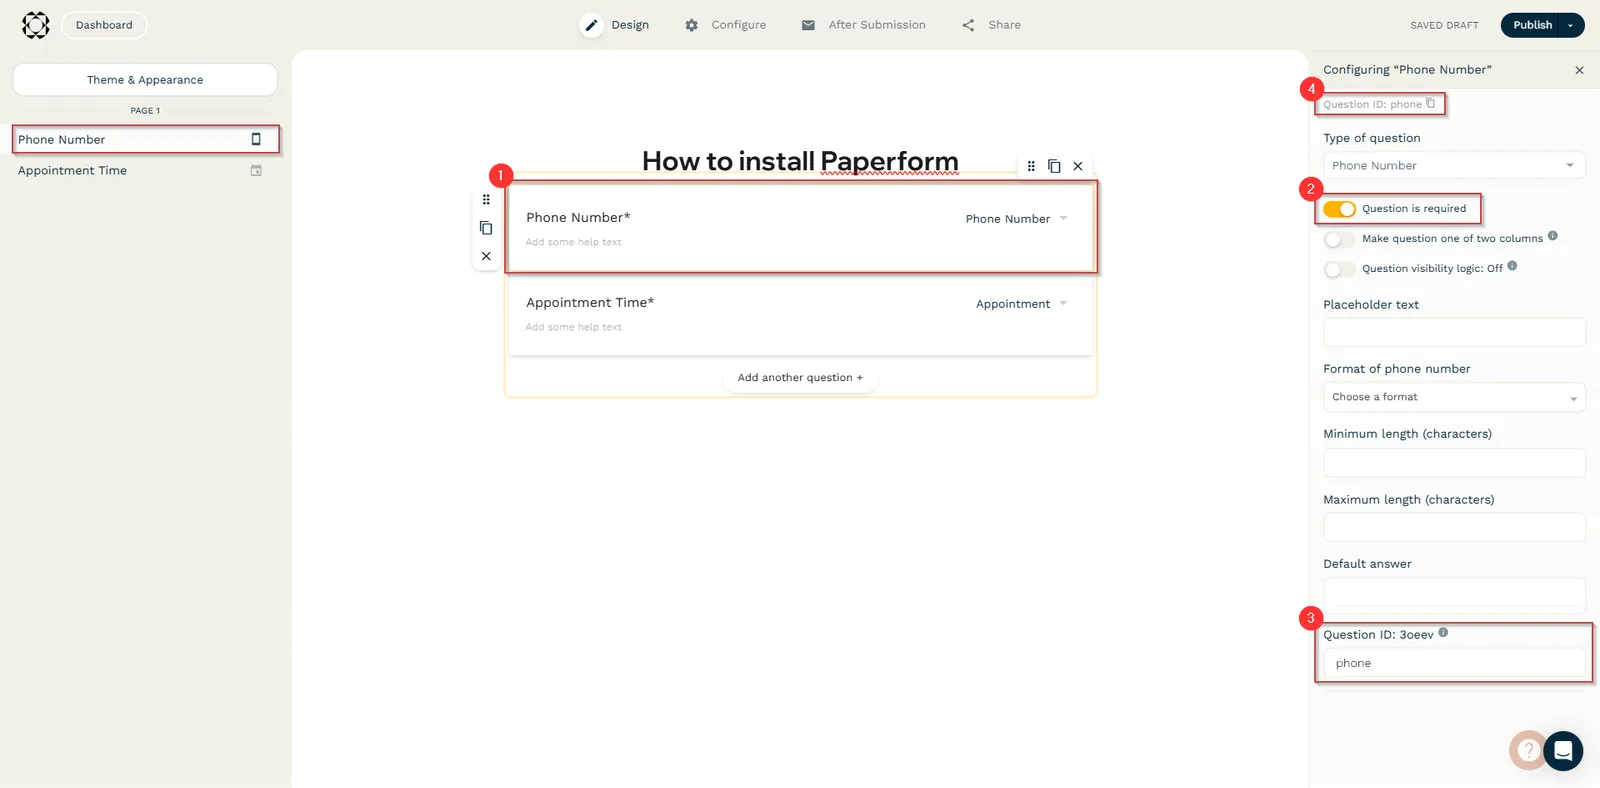Open the After Submission tab
This screenshot has height=788, width=1600.
pyautogui.click(x=864, y=25)
